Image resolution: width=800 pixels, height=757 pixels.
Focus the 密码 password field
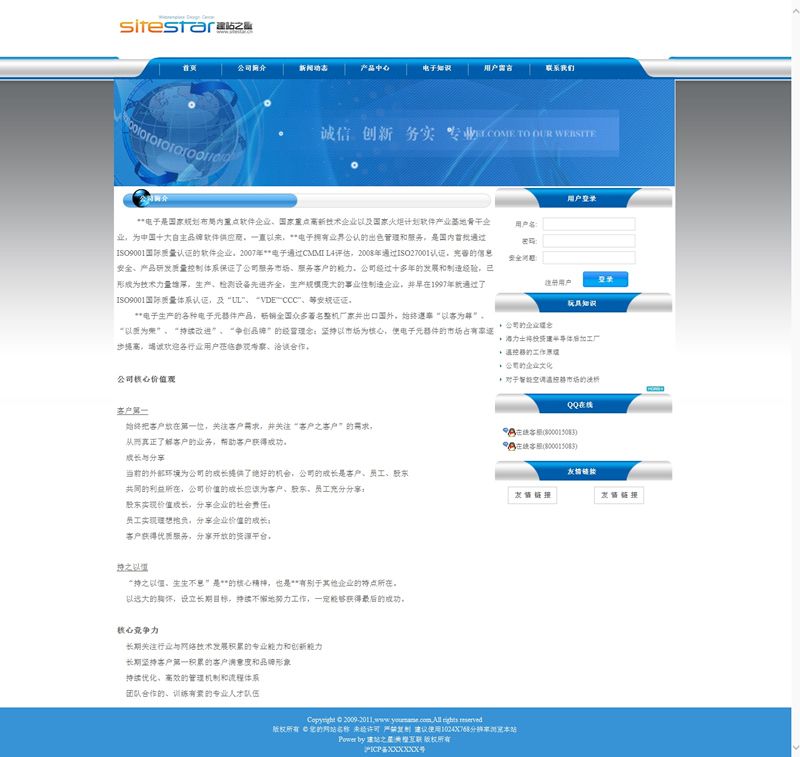click(x=602, y=241)
